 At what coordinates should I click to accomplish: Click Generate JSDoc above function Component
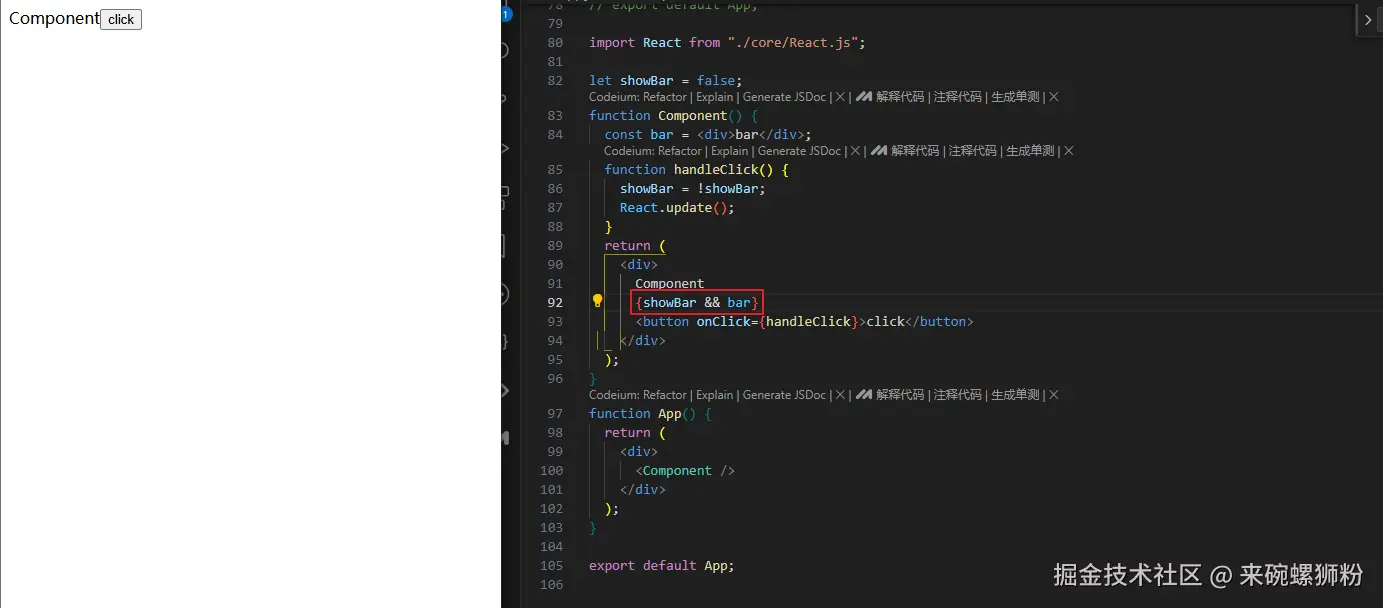[x=784, y=97]
